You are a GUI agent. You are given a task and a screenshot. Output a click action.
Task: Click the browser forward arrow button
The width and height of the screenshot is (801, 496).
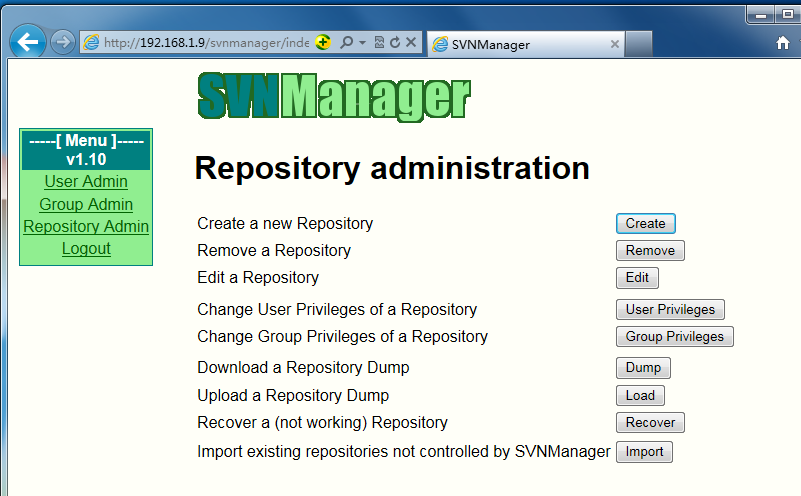click(63, 42)
